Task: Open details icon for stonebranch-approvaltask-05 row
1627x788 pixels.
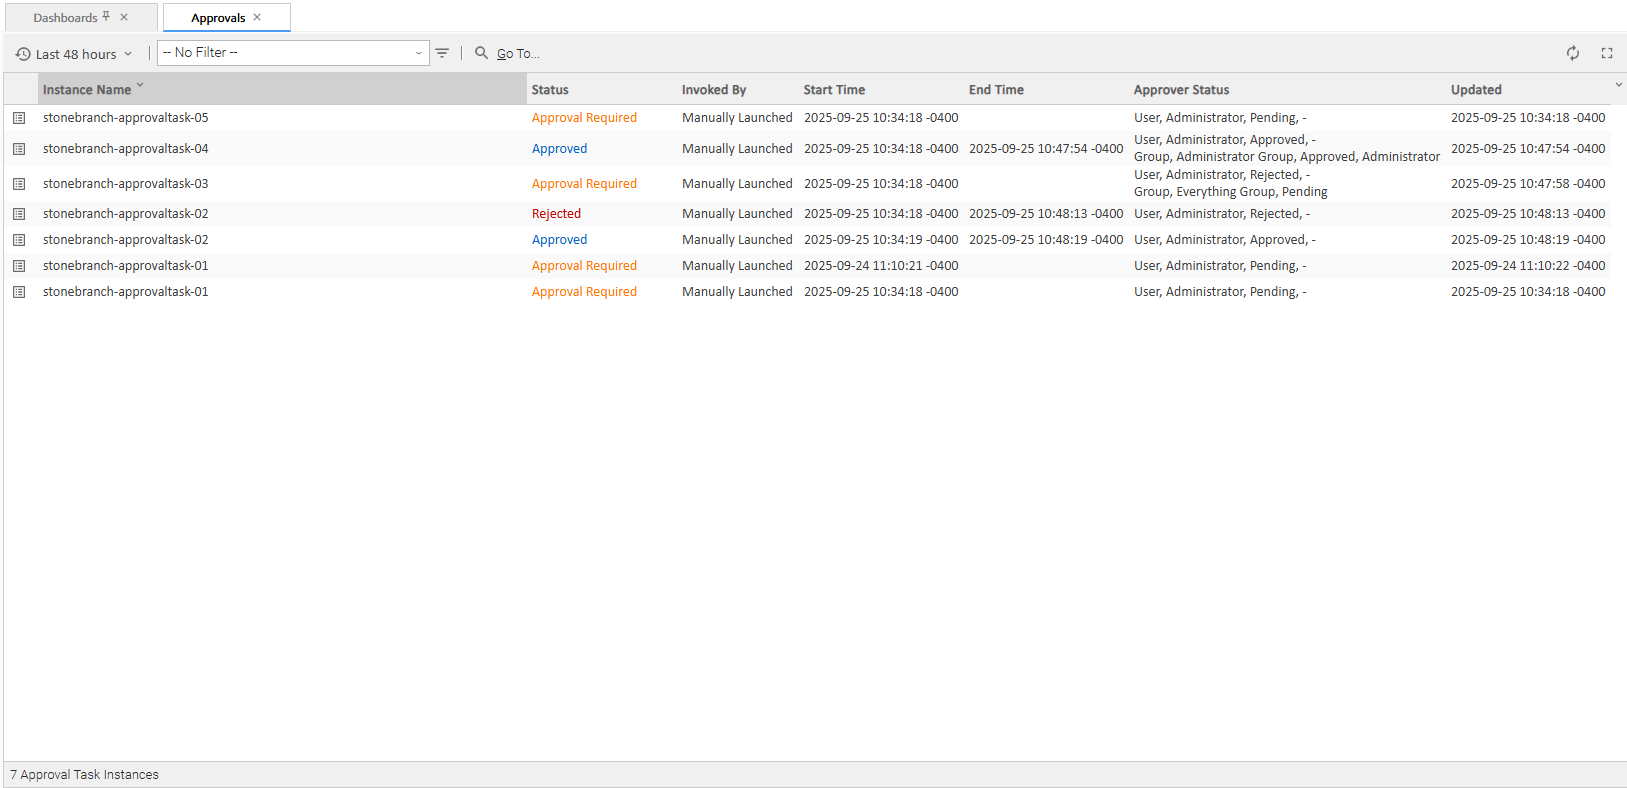Action: pyautogui.click(x=19, y=118)
